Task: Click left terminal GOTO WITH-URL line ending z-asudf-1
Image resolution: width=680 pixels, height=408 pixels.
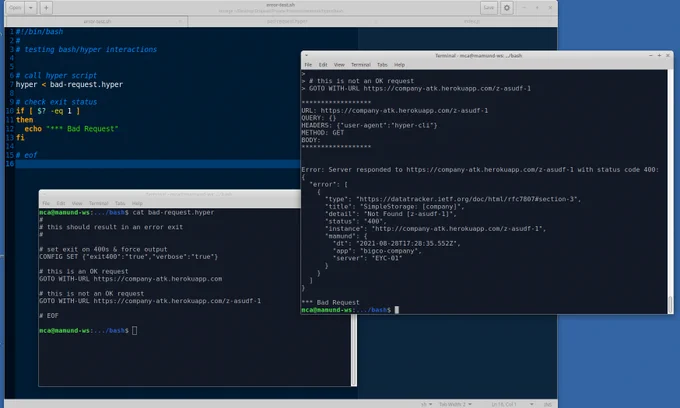Action: point(150,301)
